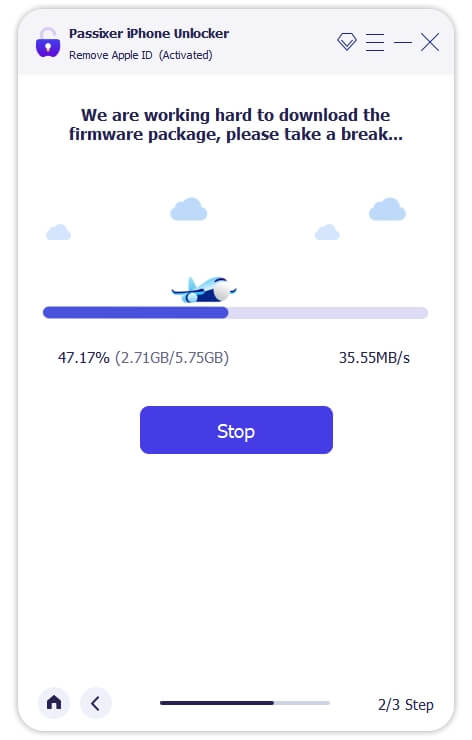The height and width of the screenshot is (740, 472).
Task: Click the large cloud at right
Action: (388, 210)
